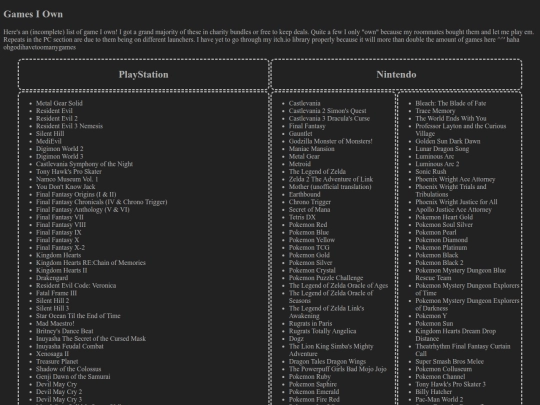
Task: Select 'Fatal Frame III' entry
Action: coord(56,293)
